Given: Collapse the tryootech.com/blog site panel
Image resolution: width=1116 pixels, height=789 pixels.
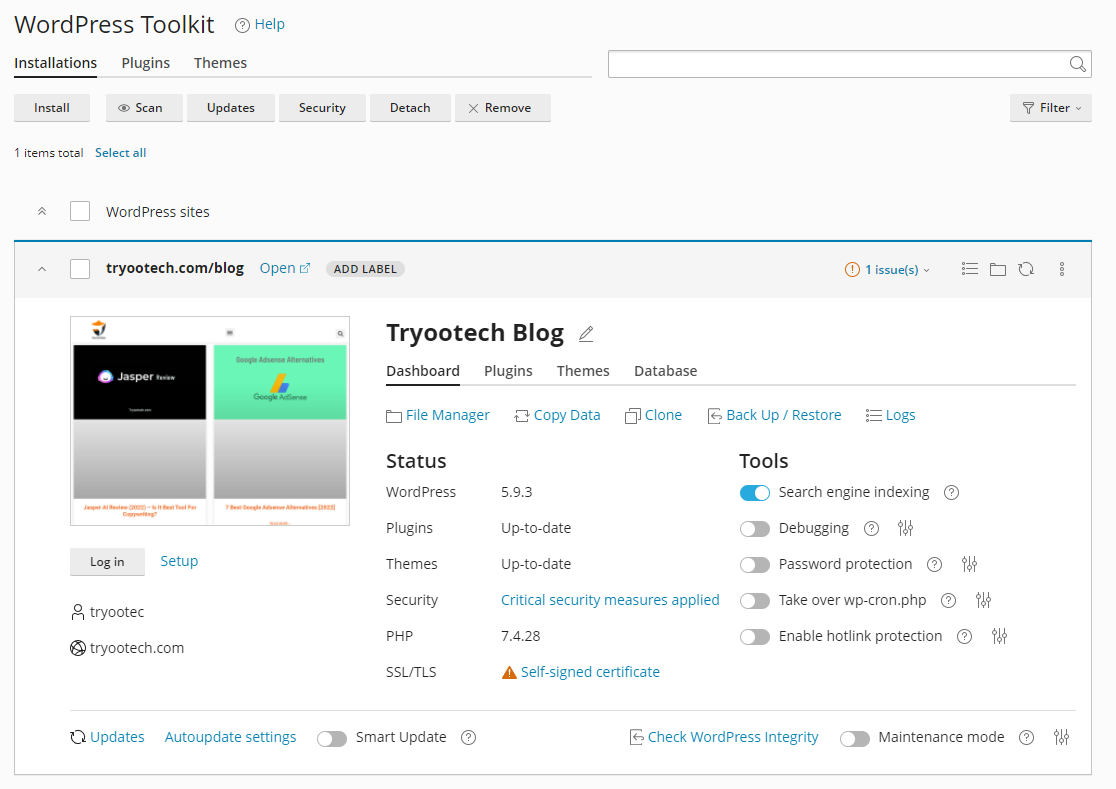Looking at the screenshot, I should coord(42,269).
